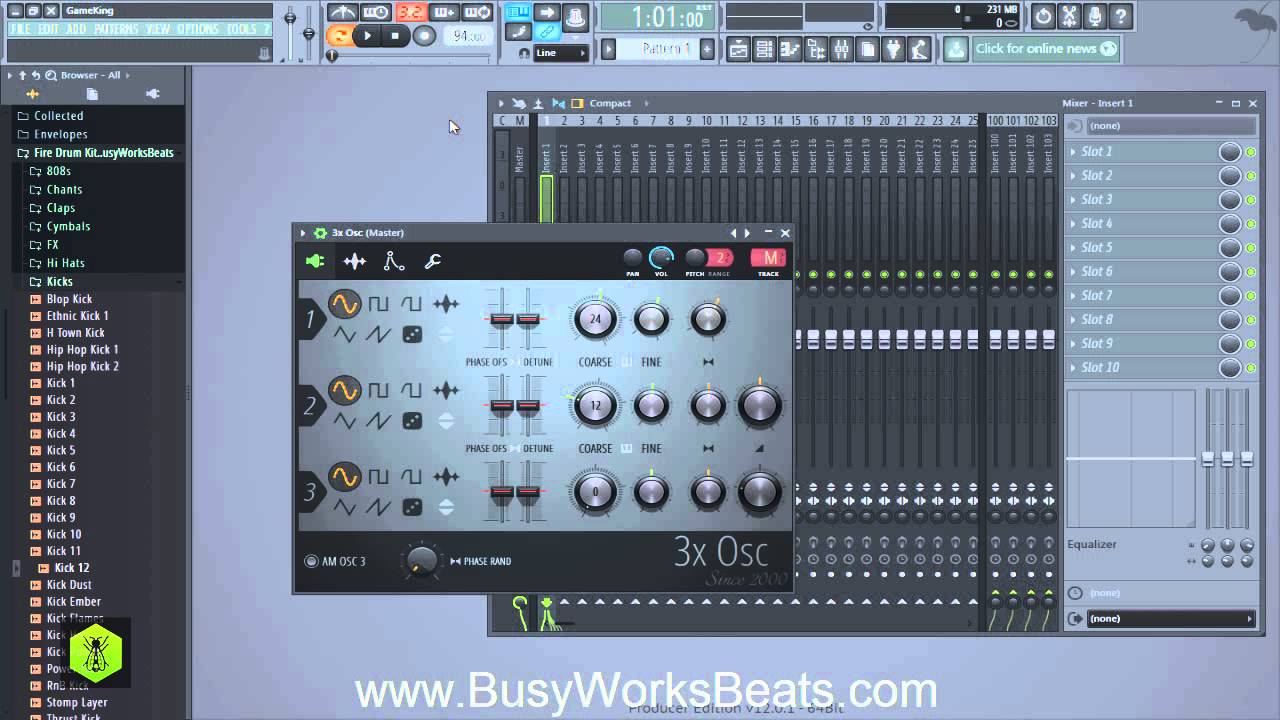This screenshot has width=1280, height=720.
Task: Select square wave shape for oscillator 2
Action: pyautogui.click(x=378, y=390)
